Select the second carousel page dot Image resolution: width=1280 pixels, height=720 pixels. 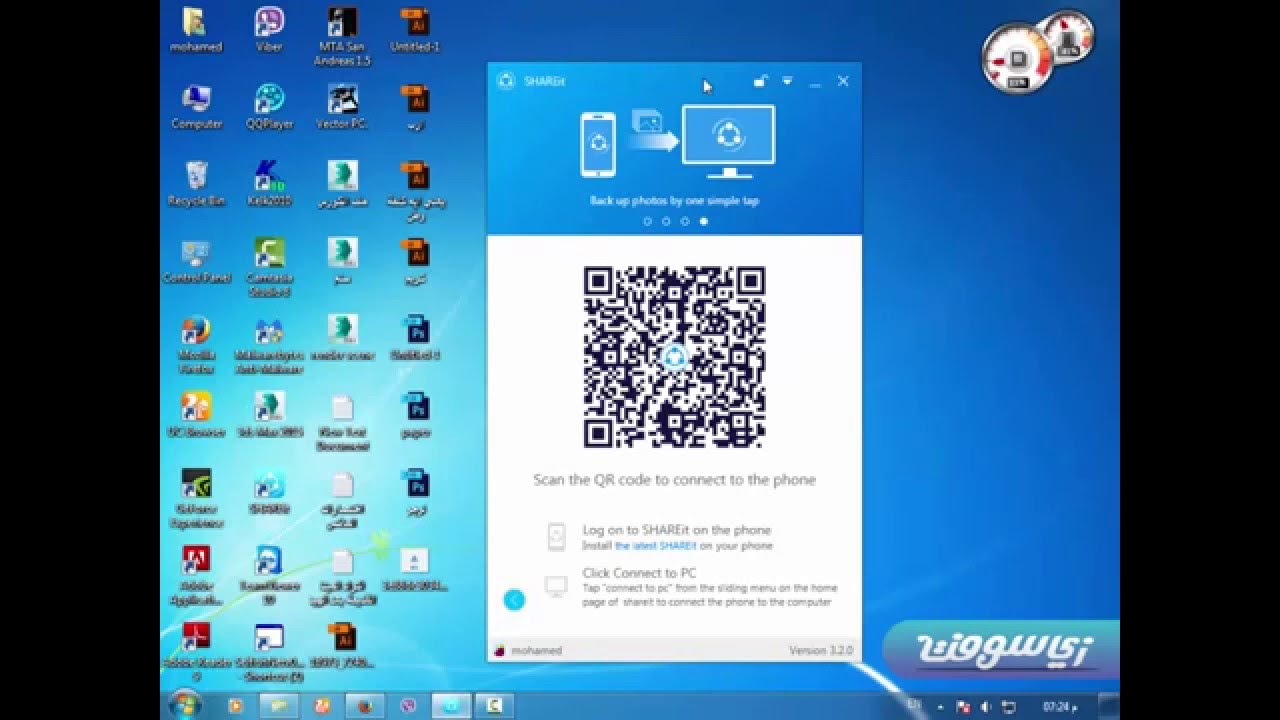click(x=666, y=221)
